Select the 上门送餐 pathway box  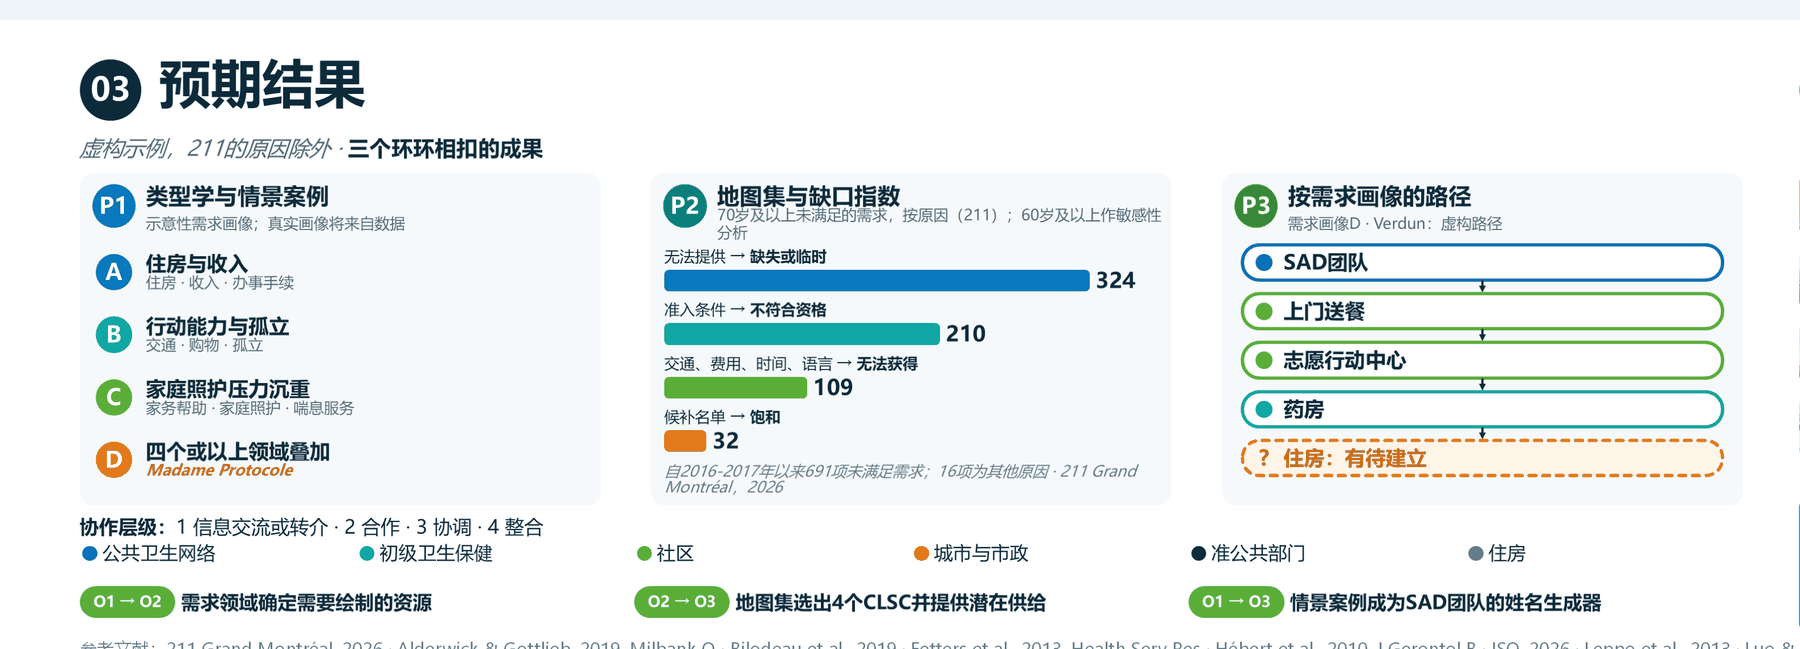tap(1482, 311)
